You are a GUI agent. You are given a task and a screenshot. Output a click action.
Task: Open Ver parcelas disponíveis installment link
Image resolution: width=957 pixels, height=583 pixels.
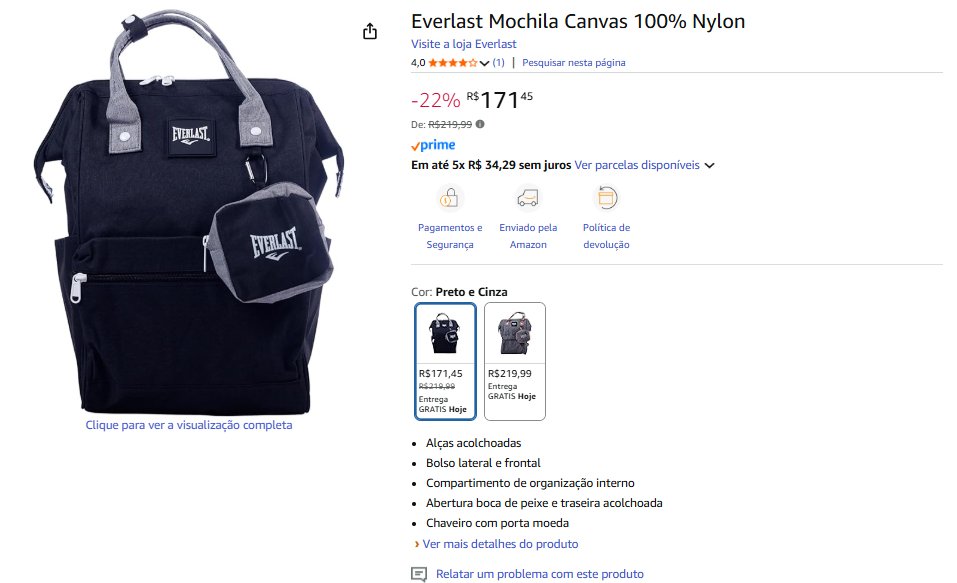pyautogui.click(x=637, y=165)
